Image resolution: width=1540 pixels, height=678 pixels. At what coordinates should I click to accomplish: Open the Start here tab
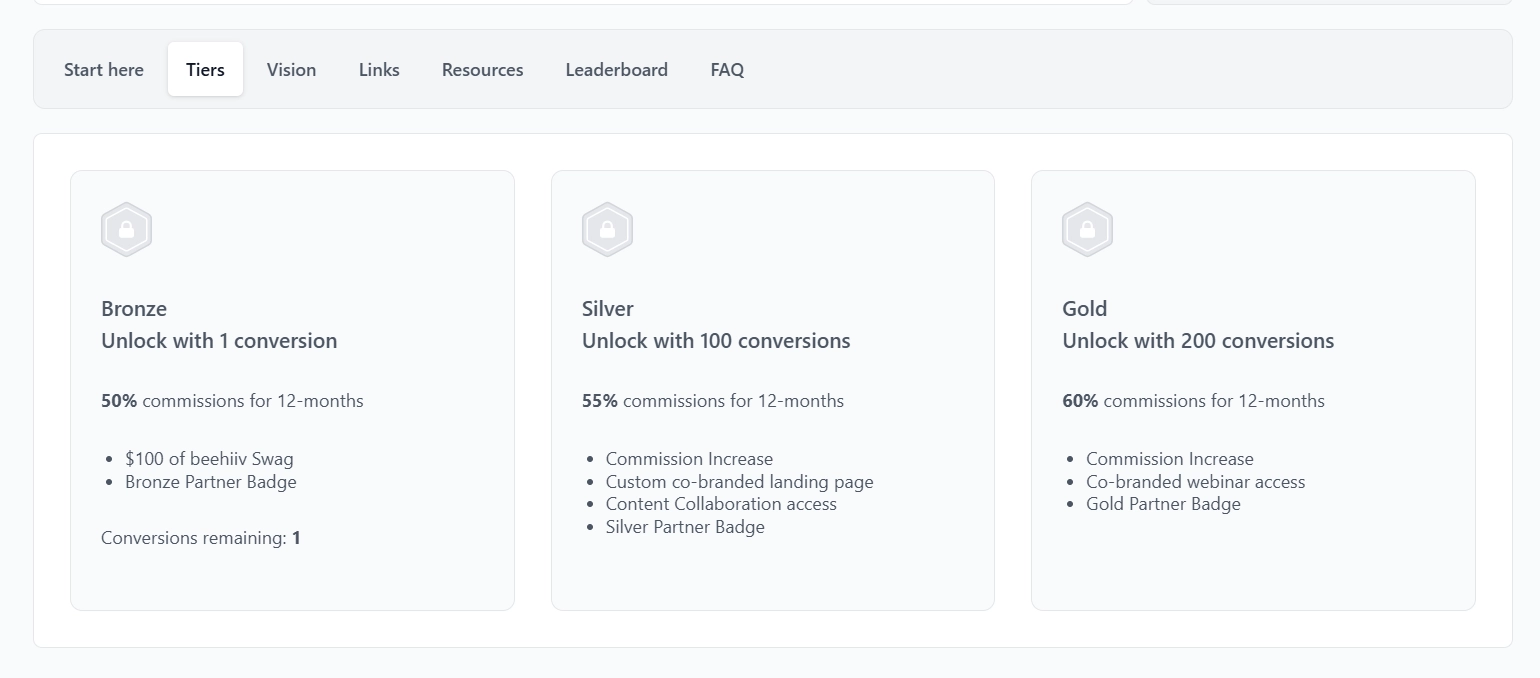click(104, 69)
